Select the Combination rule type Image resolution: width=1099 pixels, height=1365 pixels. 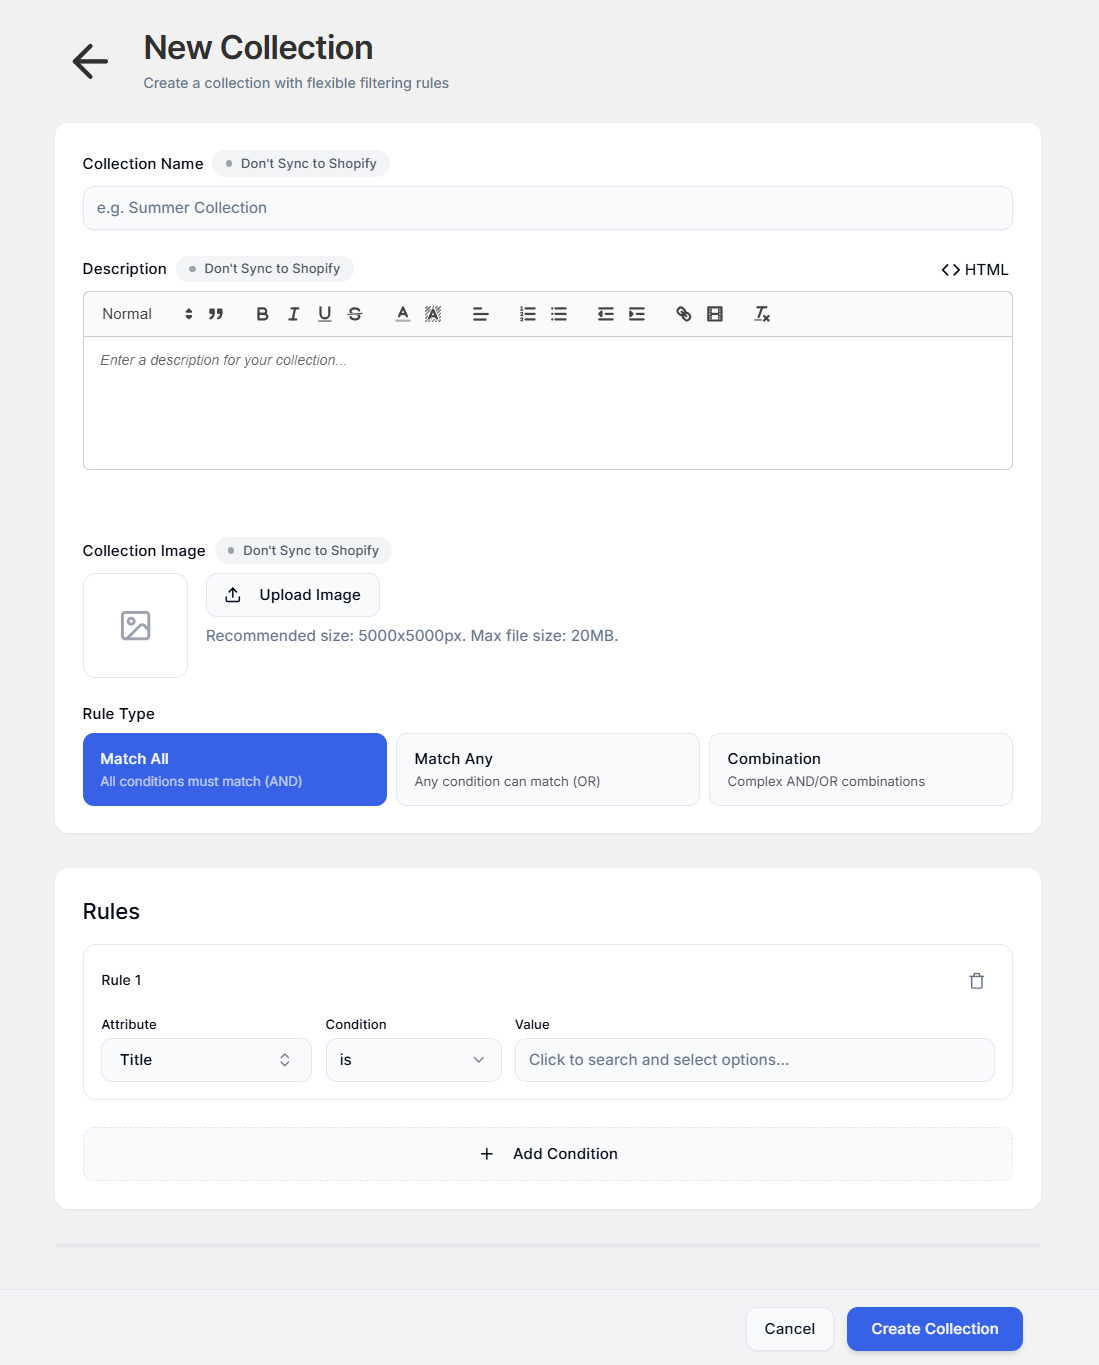860,769
